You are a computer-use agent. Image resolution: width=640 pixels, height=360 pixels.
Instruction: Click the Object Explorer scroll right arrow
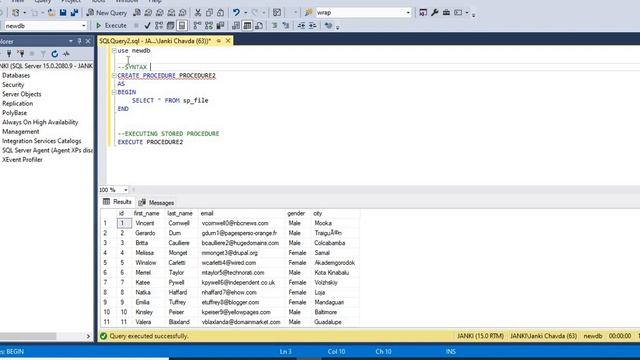(88, 336)
